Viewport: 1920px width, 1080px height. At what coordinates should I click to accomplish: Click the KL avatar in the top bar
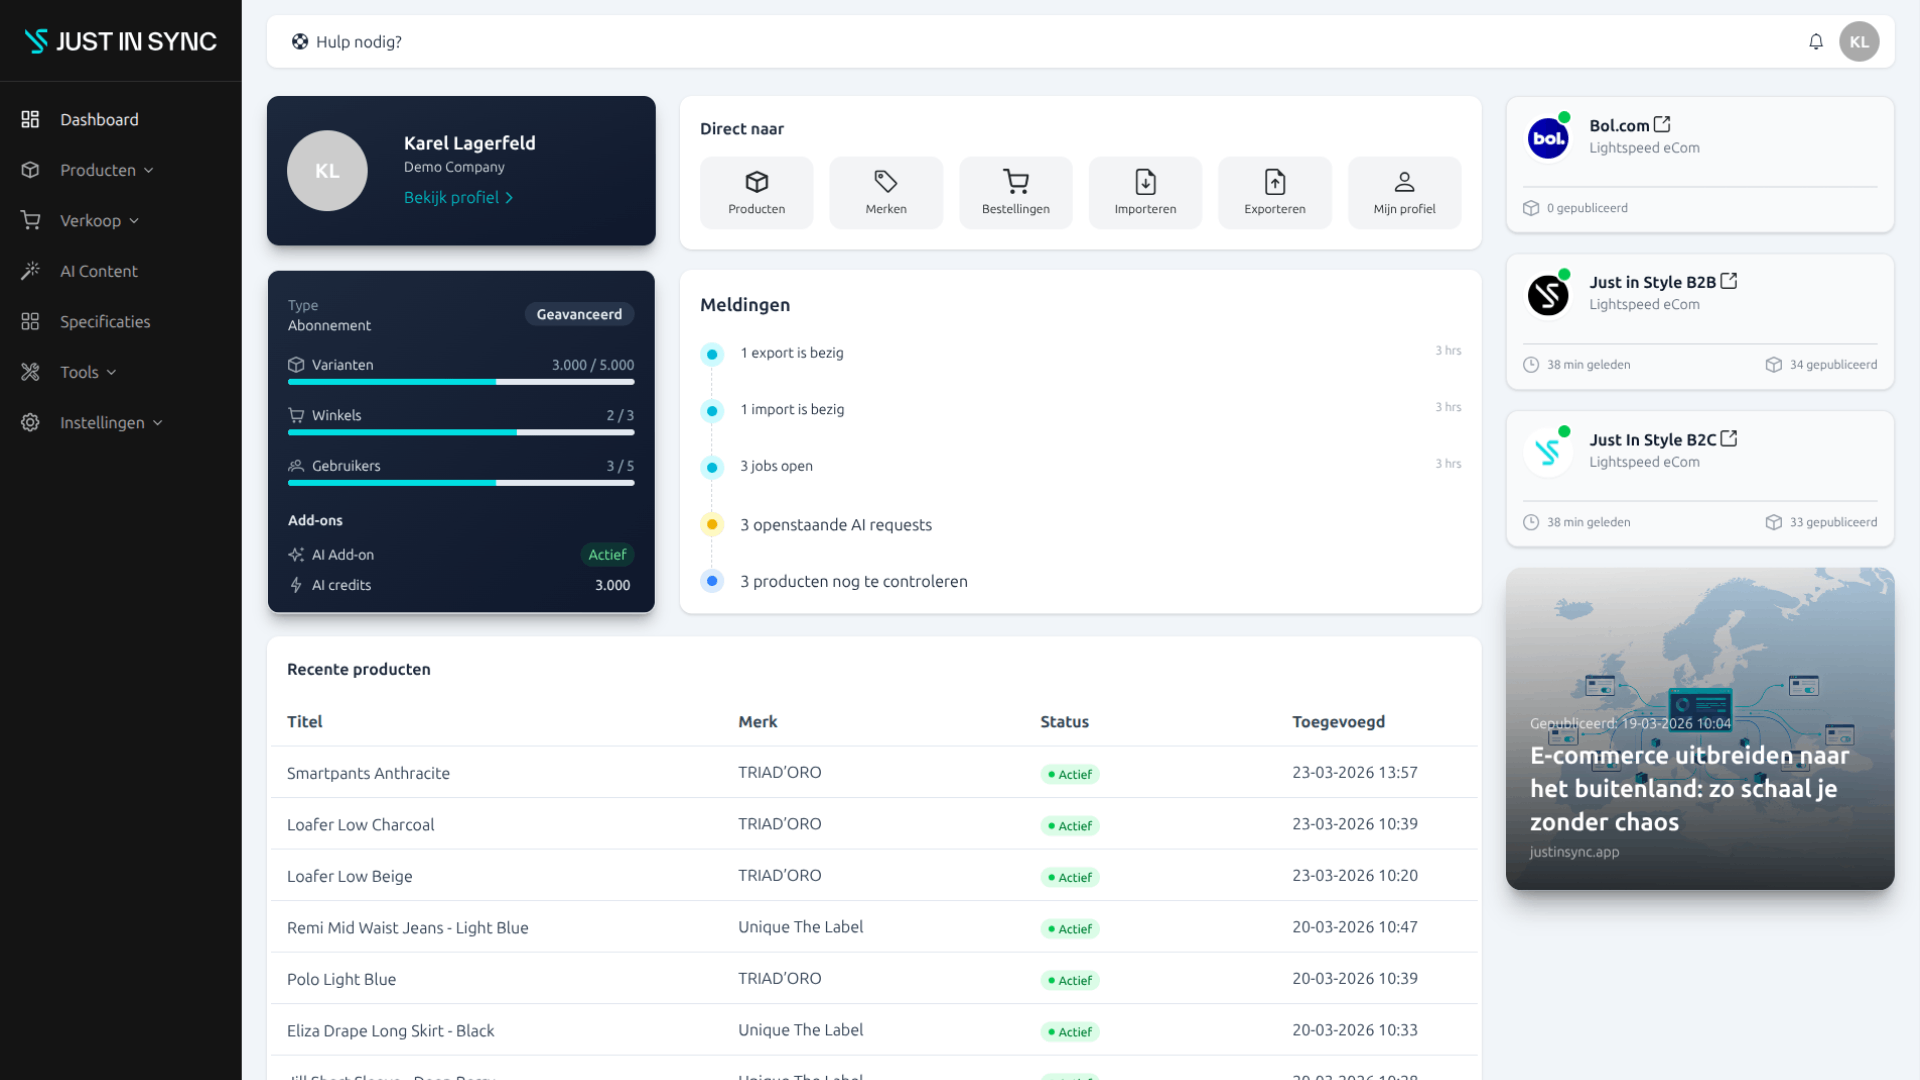1859,41
